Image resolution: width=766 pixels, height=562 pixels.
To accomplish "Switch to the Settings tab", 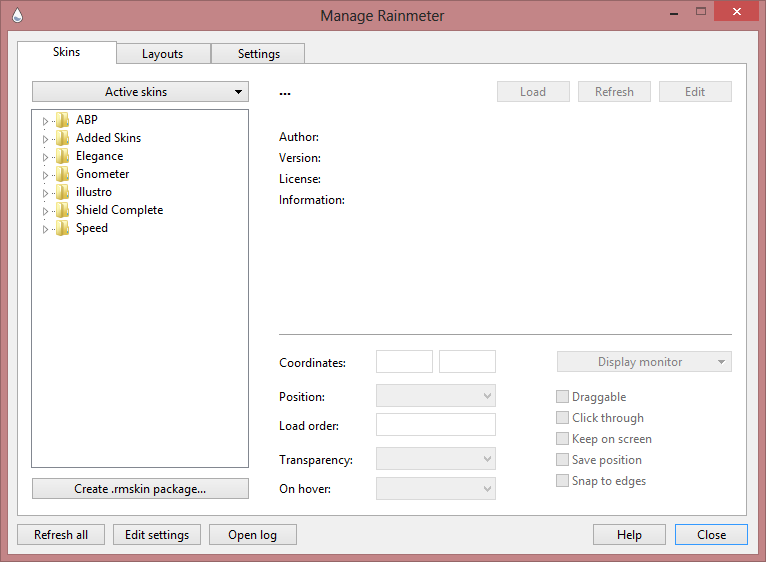I will pos(258,54).
